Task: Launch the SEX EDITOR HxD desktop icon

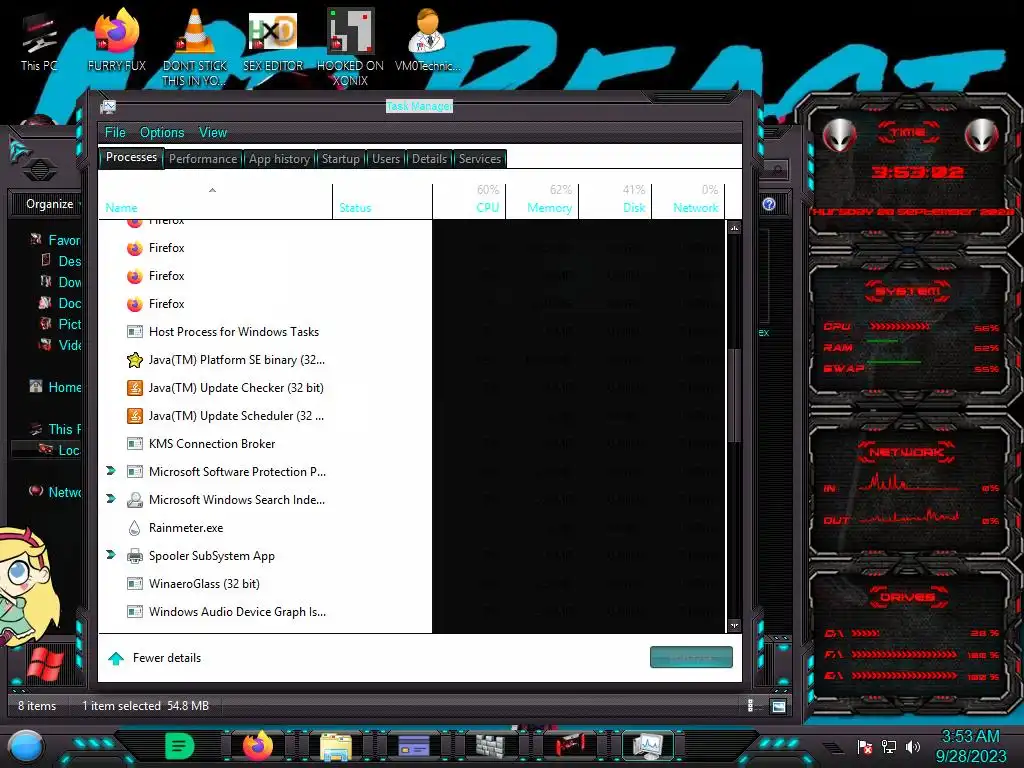Action: click(x=273, y=39)
